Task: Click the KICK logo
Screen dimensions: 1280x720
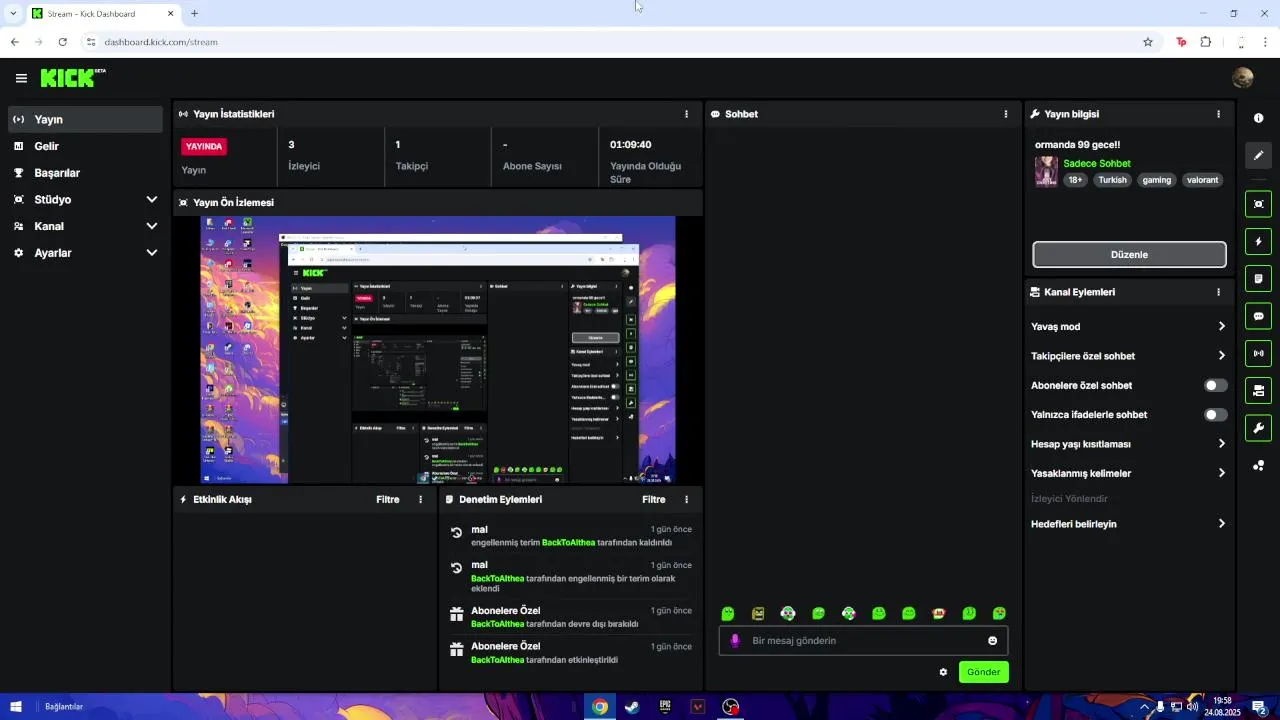Action: [x=73, y=78]
